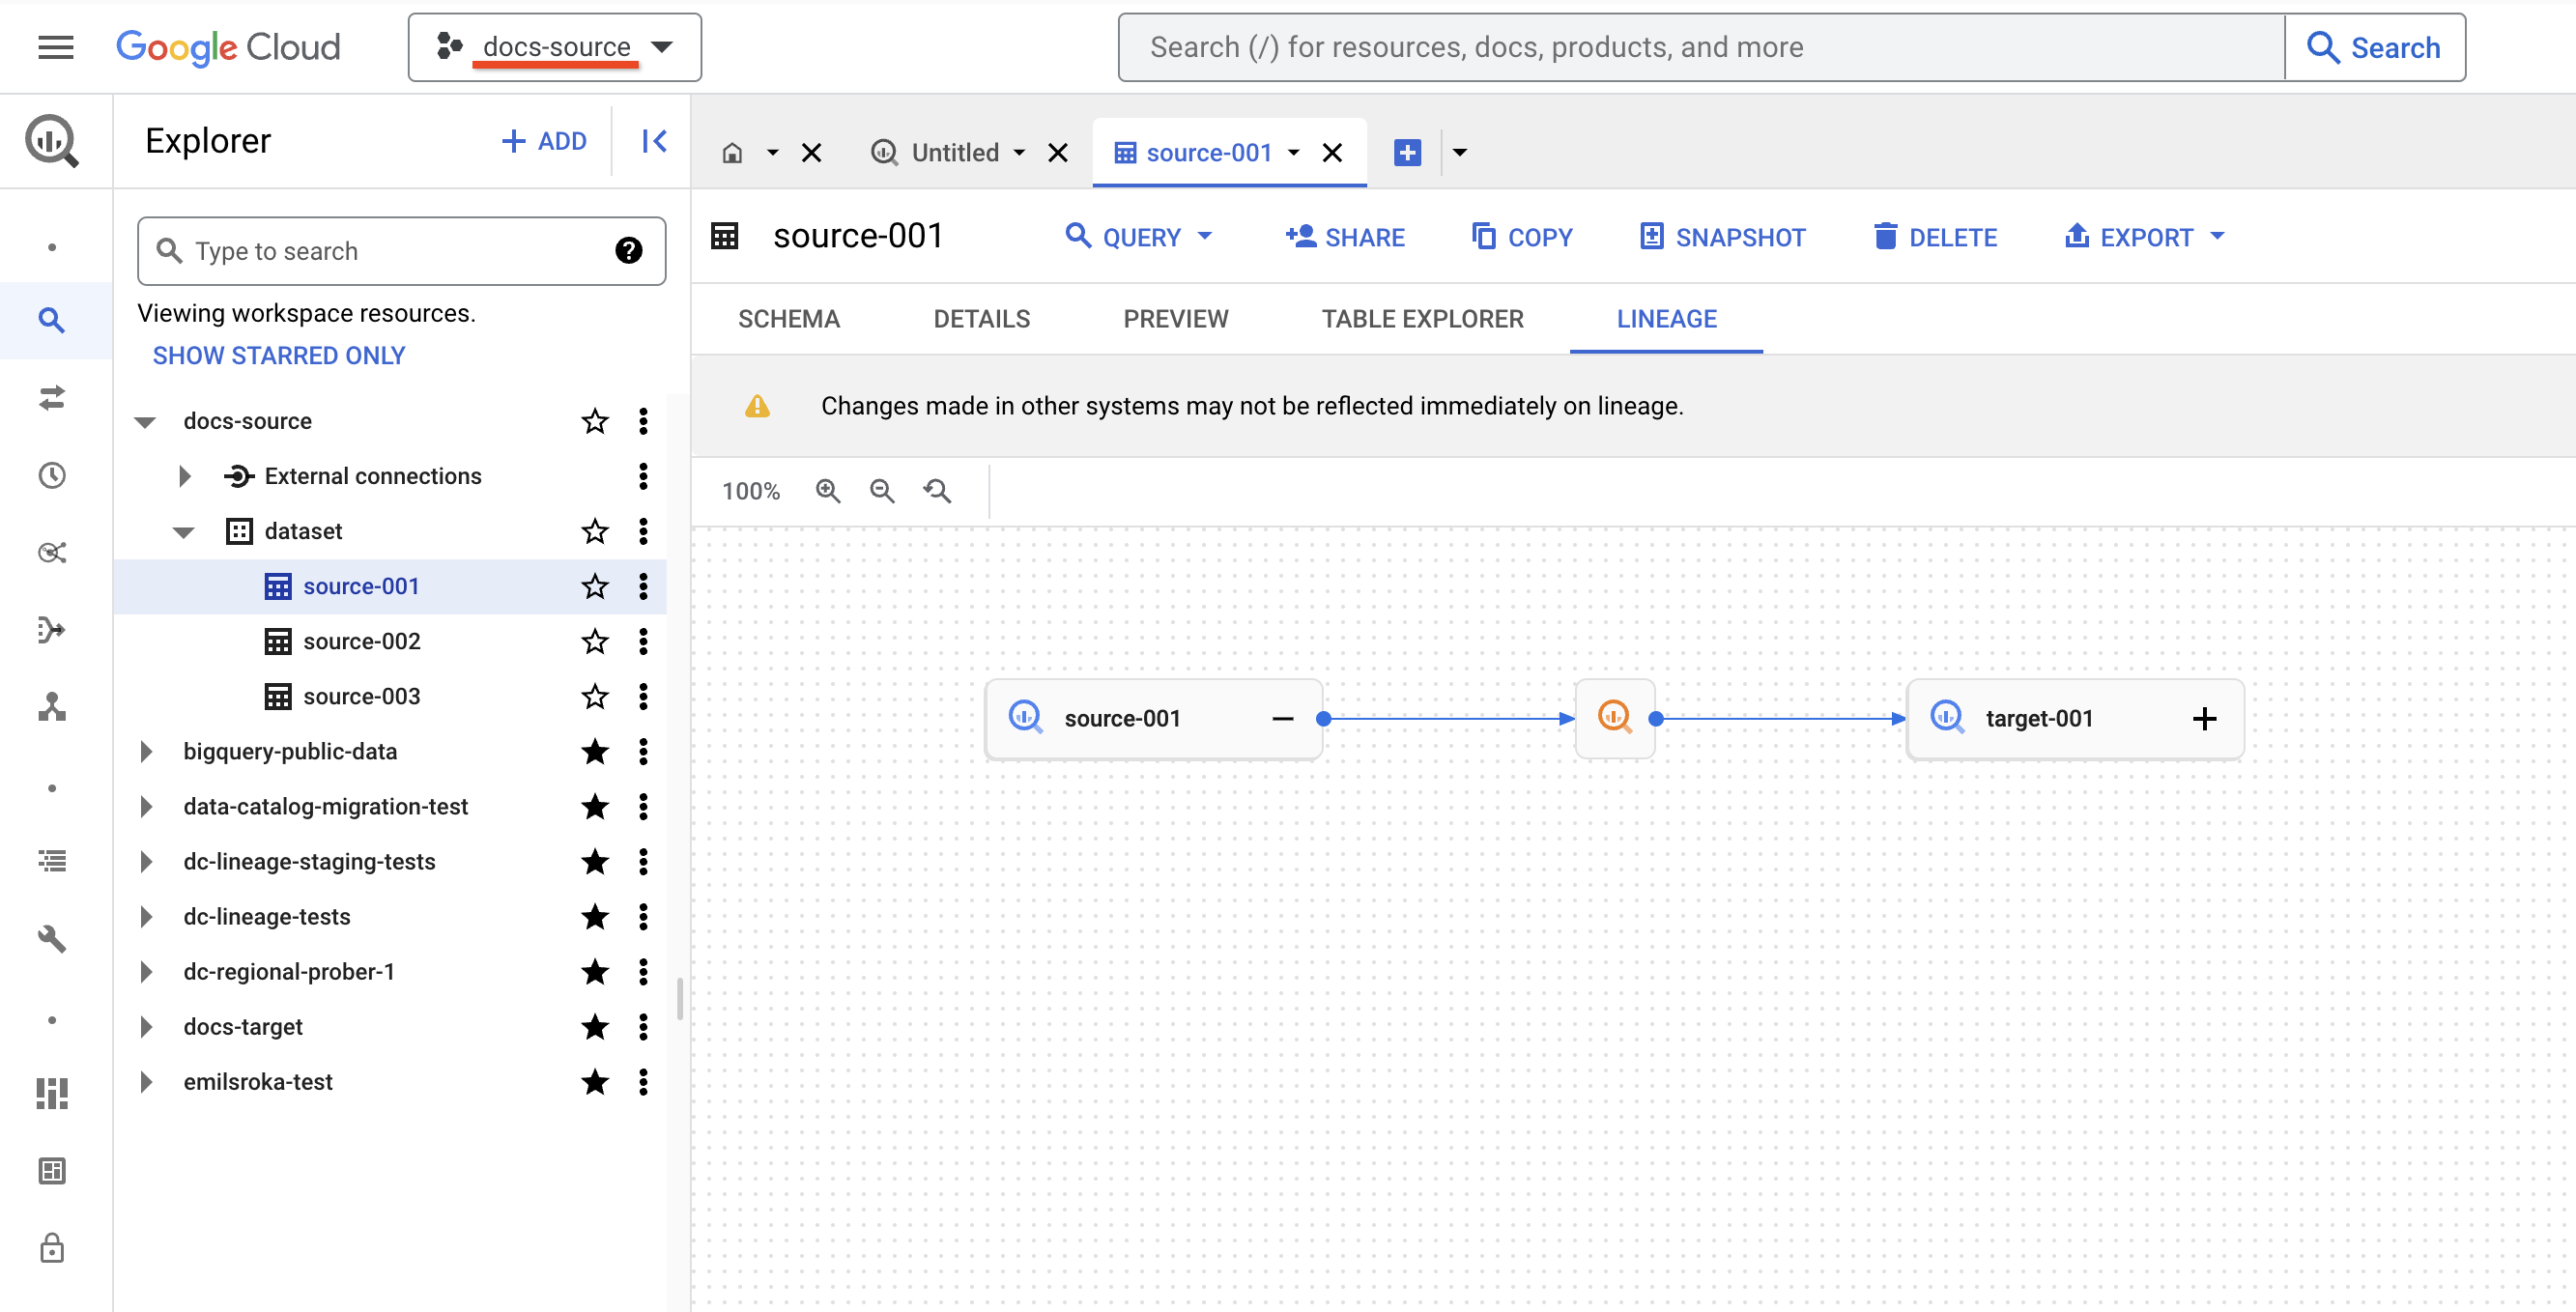2576x1312 pixels.
Task: Select the SCHEMA tab
Action: click(787, 316)
